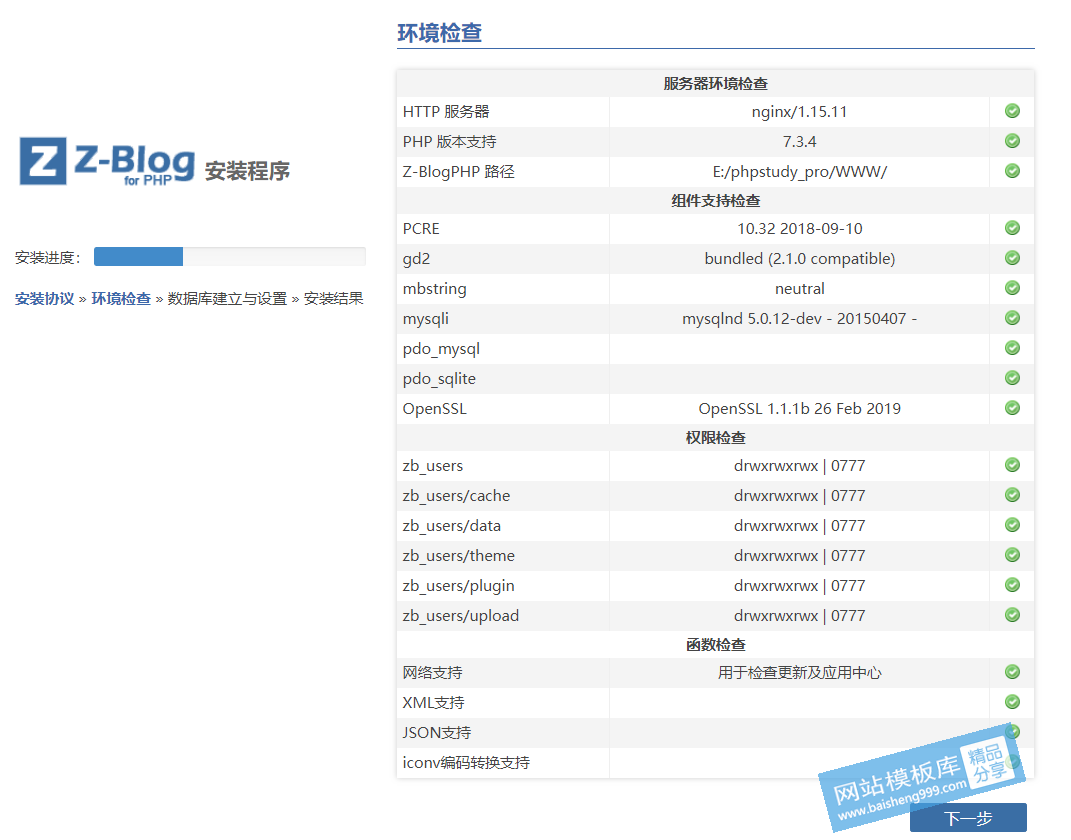
Task: Click the 网络支持 label
Action: click(432, 673)
